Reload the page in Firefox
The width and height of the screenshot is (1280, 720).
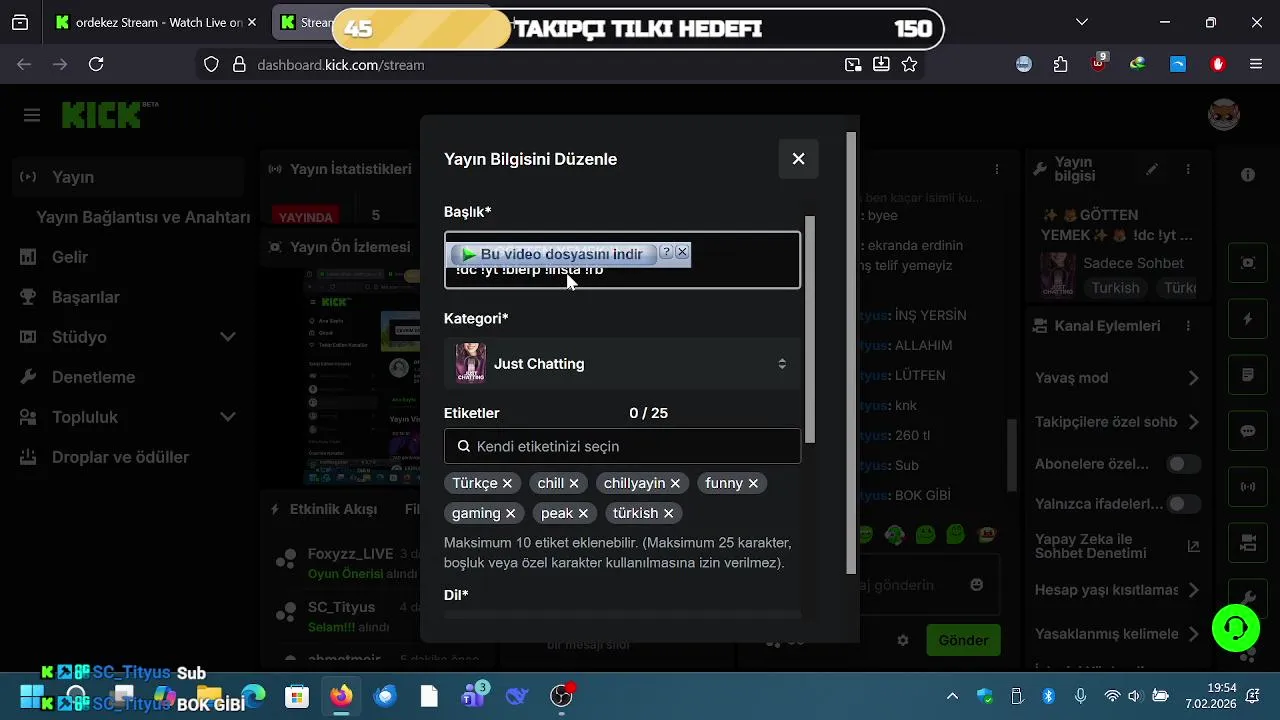96,64
